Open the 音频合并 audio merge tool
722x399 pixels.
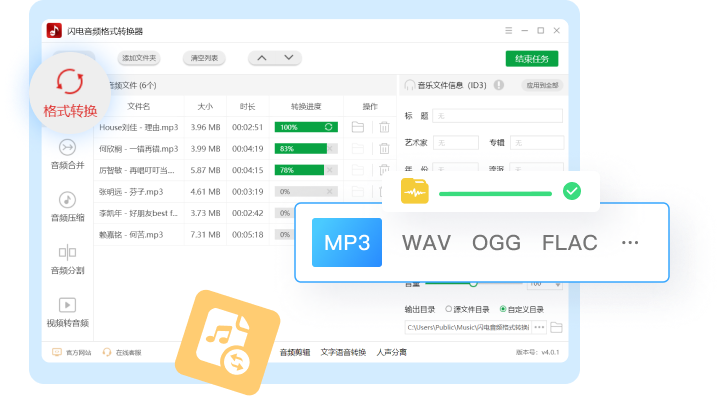(x=68, y=155)
